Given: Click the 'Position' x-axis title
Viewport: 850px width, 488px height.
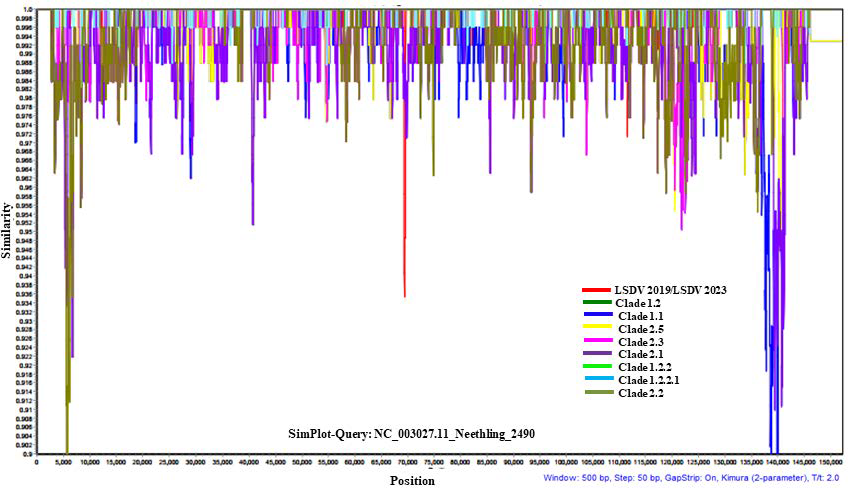Looking at the screenshot, I should pos(413,481).
